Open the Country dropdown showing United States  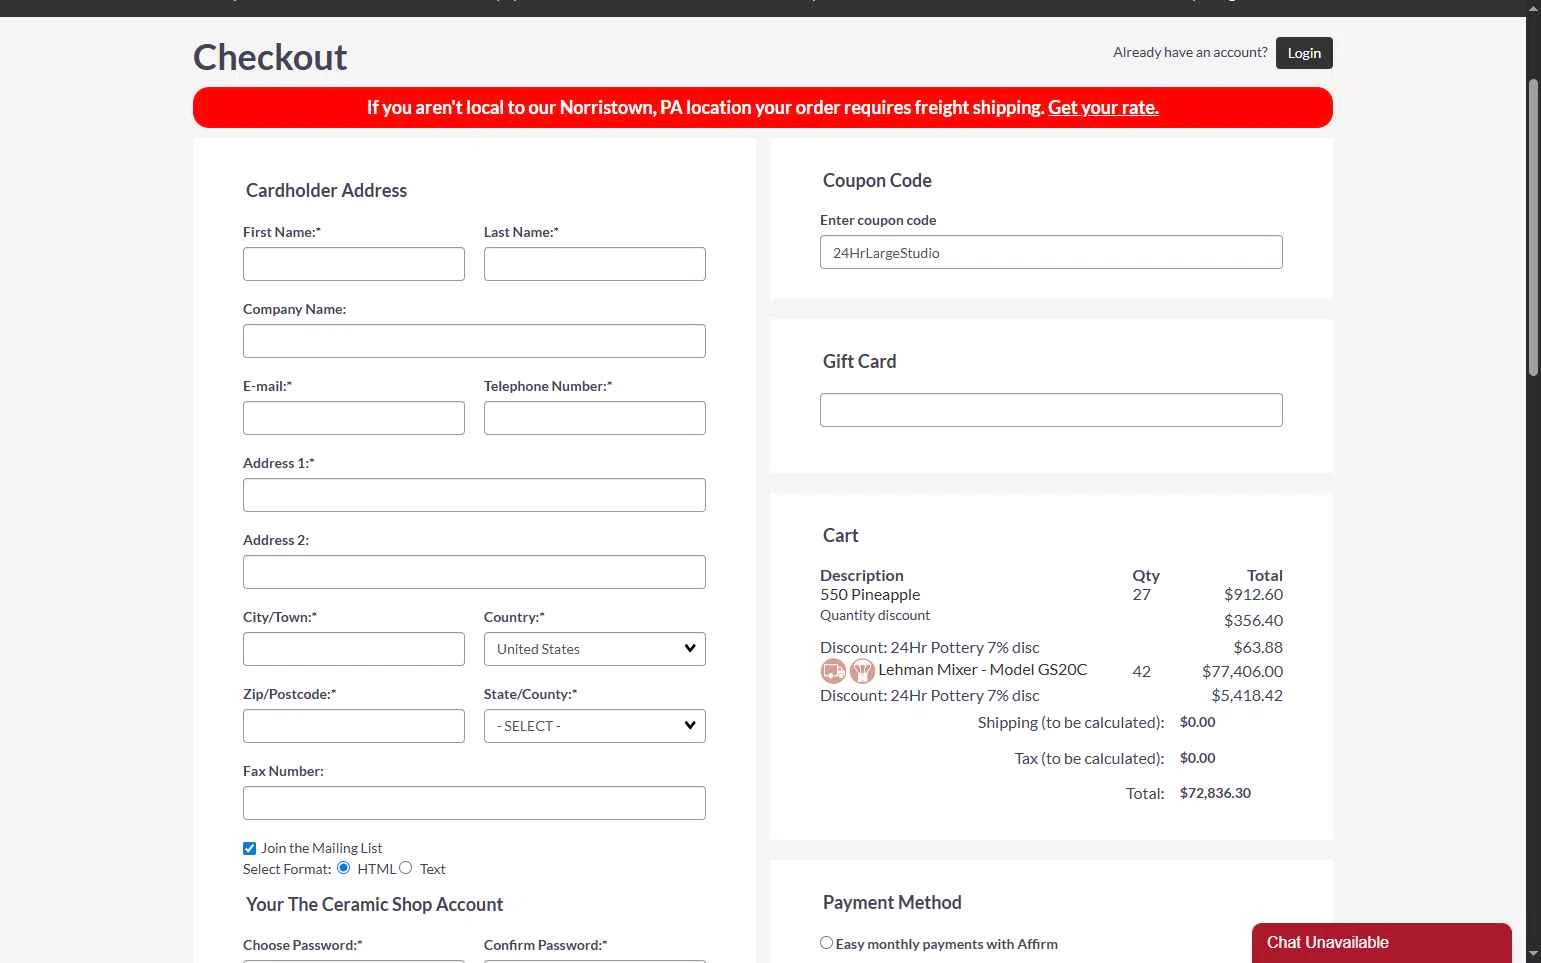594,649
